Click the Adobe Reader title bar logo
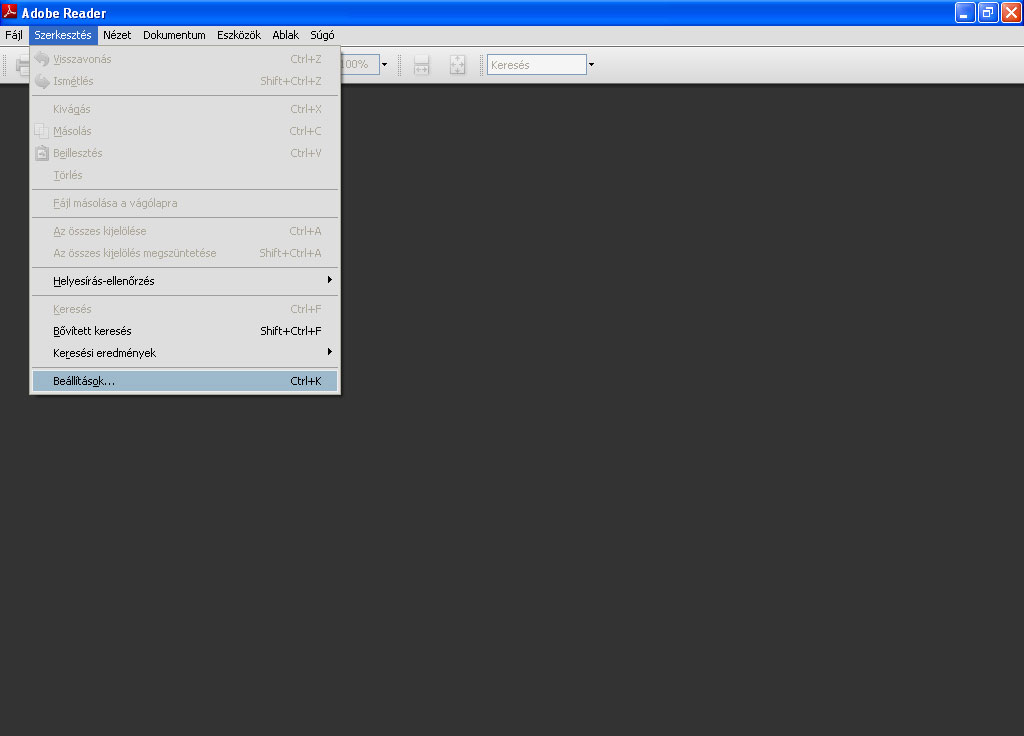The width and height of the screenshot is (1024, 736). pos(10,12)
